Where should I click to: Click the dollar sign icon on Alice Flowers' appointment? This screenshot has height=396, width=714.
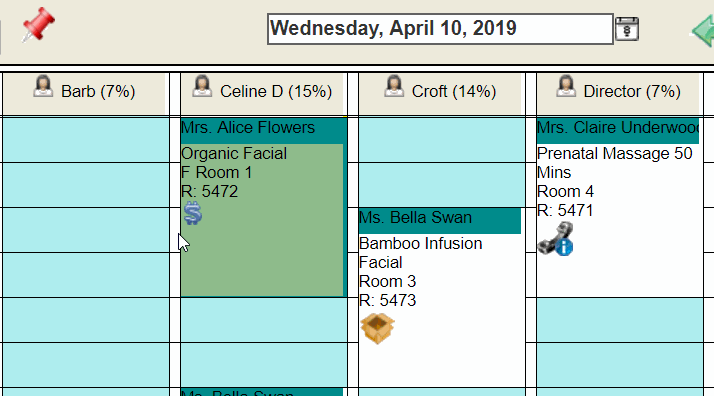[x=193, y=213]
